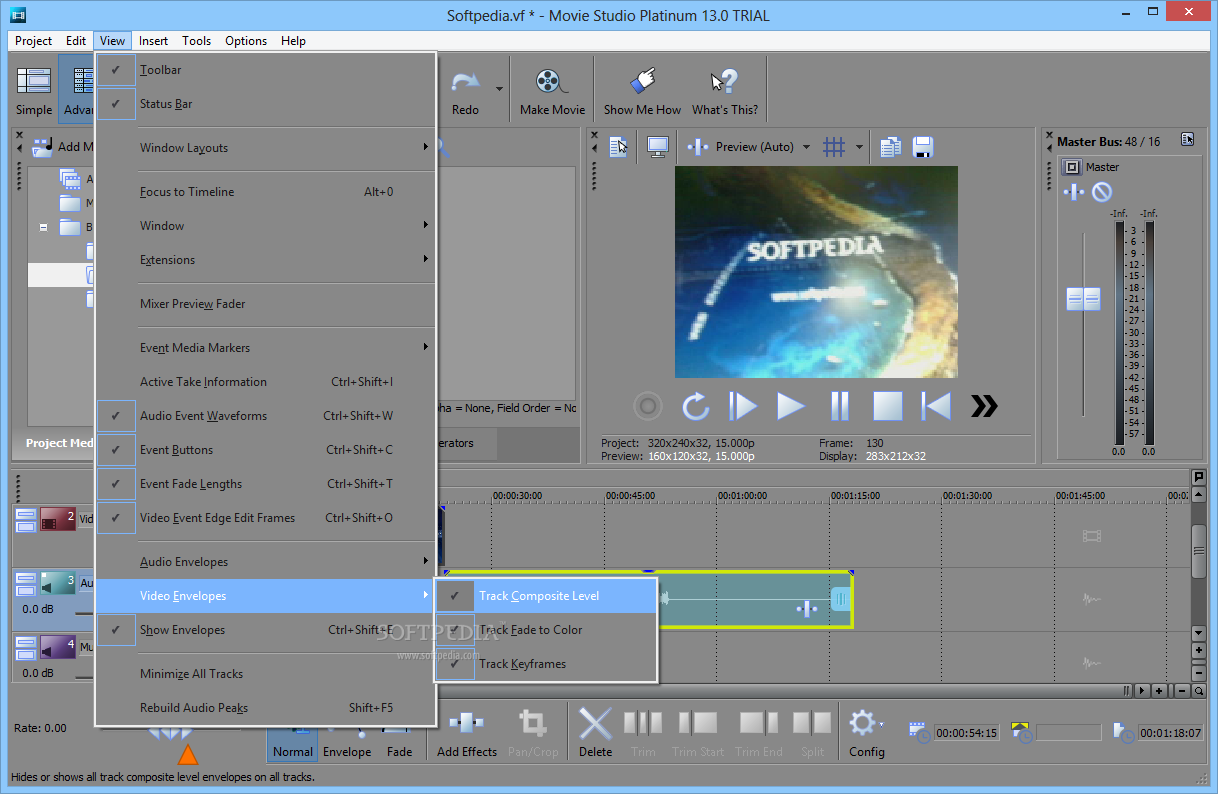
Task: Toggle loop playback in preview
Action: click(695, 406)
